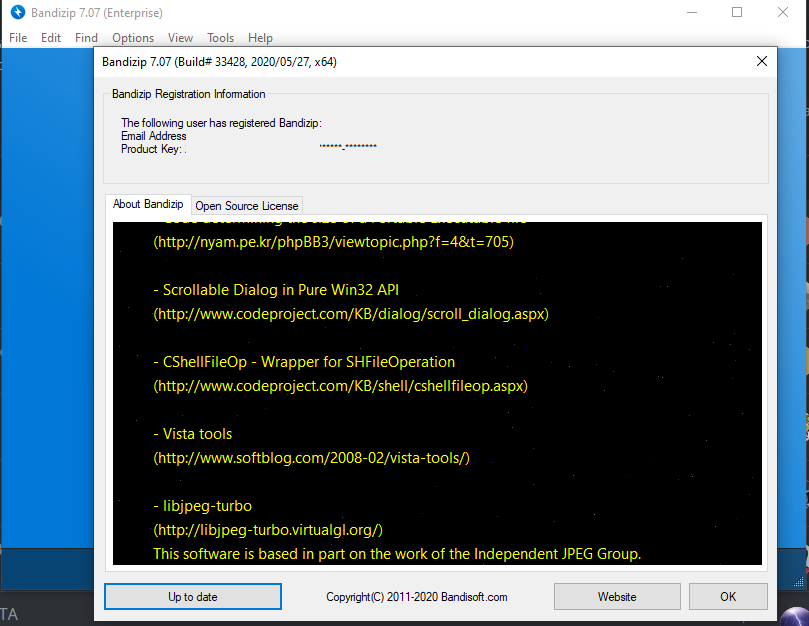809x626 pixels.
Task: Click the libjpeg-turbo credit line
Action: coord(202,506)
